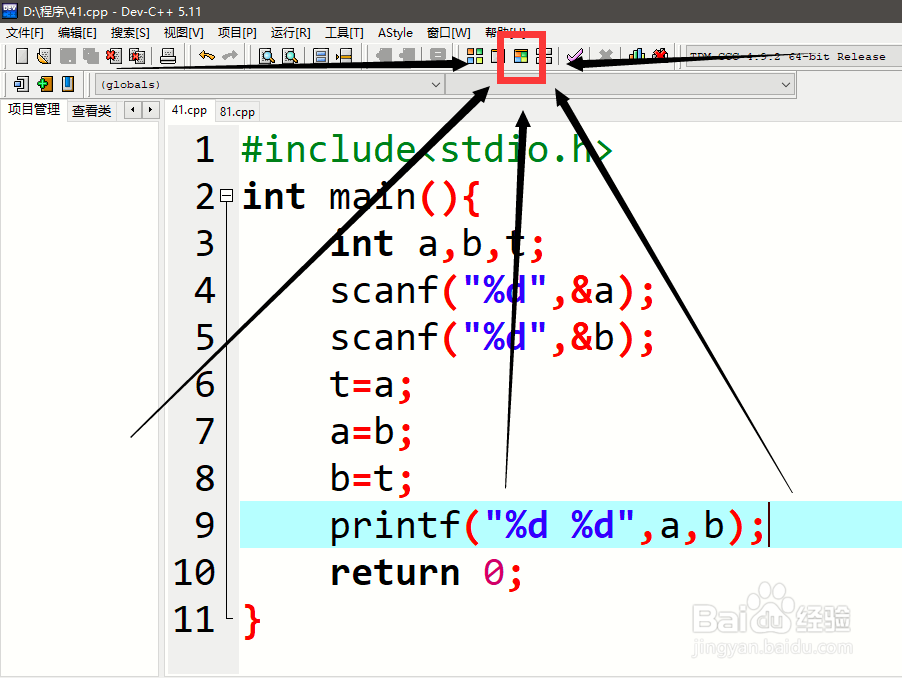902x678 pixels.
Task: Start debugging with the checkmark icon
Action: coord(575,56)
